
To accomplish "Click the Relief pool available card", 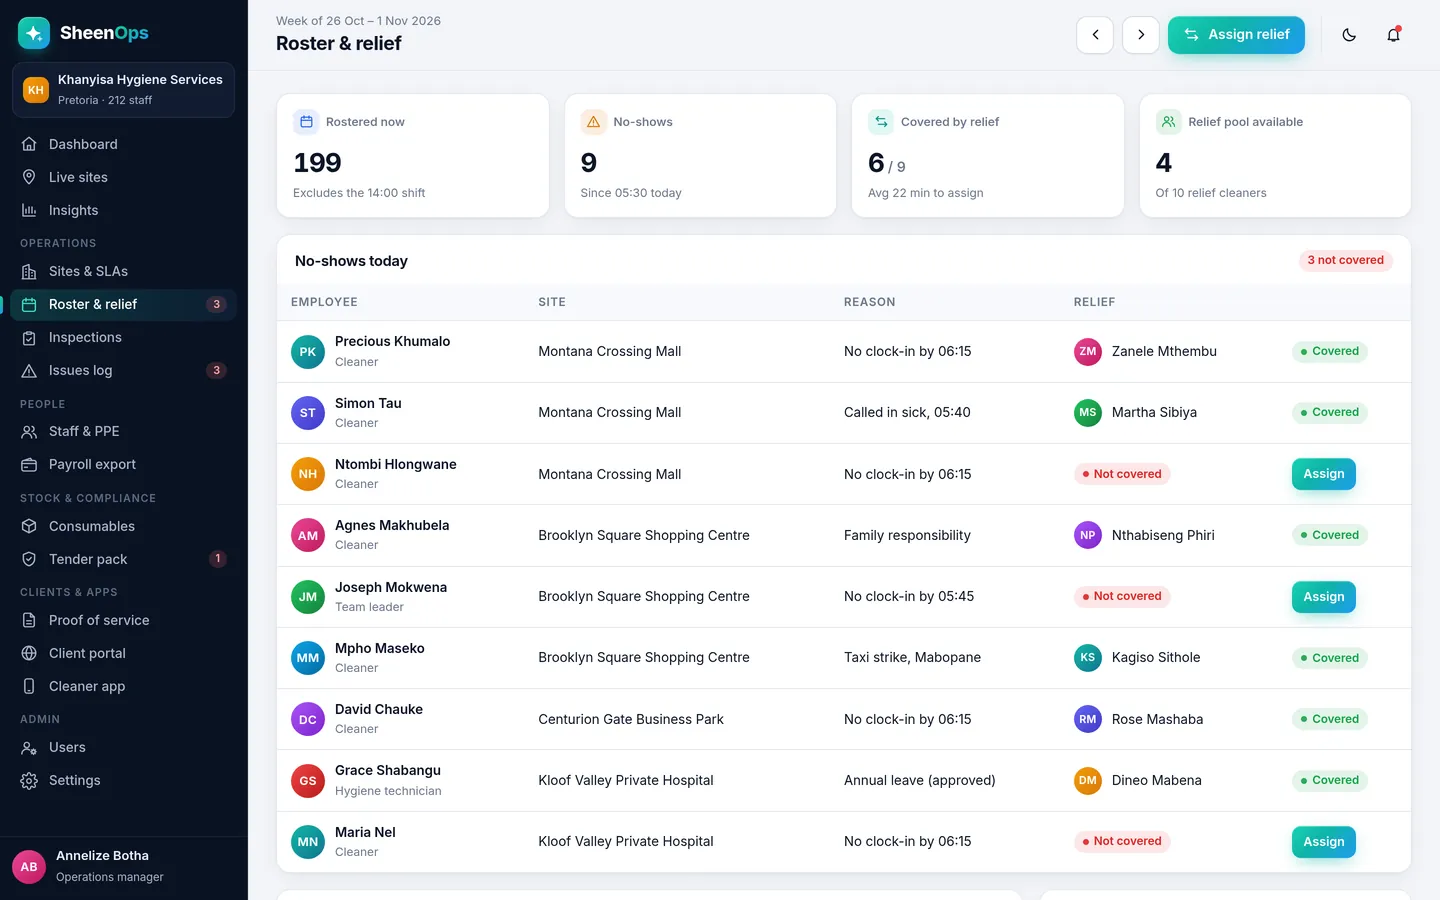I will coord(1275,155).
